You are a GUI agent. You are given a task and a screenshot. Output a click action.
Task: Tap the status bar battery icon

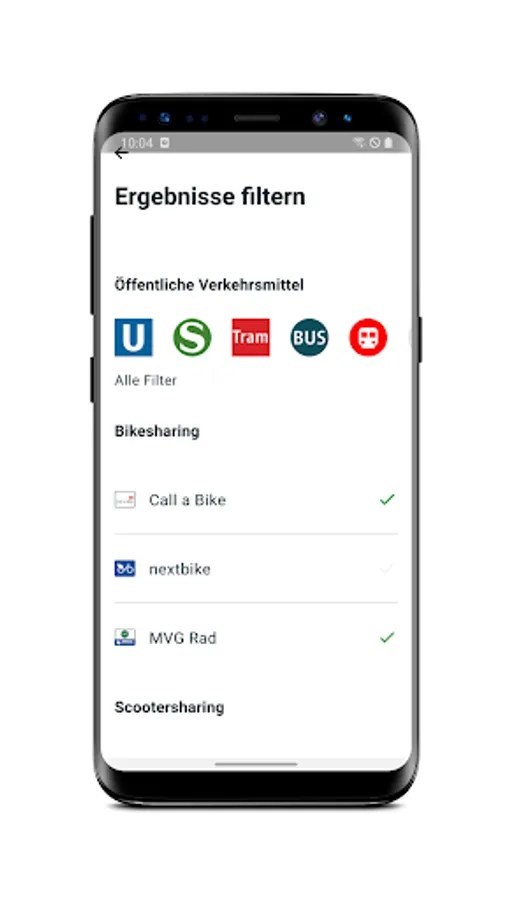point(388,143)
